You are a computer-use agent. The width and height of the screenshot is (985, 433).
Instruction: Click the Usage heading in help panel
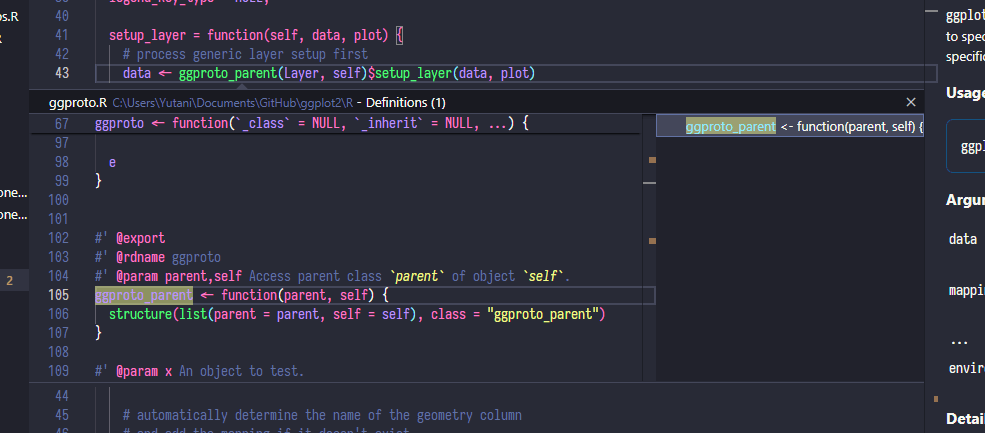(x=964, y=93)
